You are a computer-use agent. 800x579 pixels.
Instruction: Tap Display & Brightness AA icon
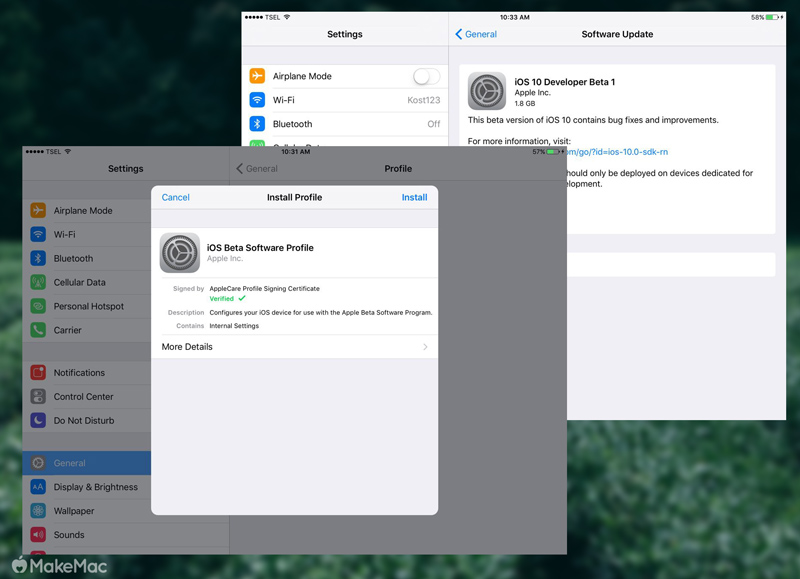tap(38, 487)
